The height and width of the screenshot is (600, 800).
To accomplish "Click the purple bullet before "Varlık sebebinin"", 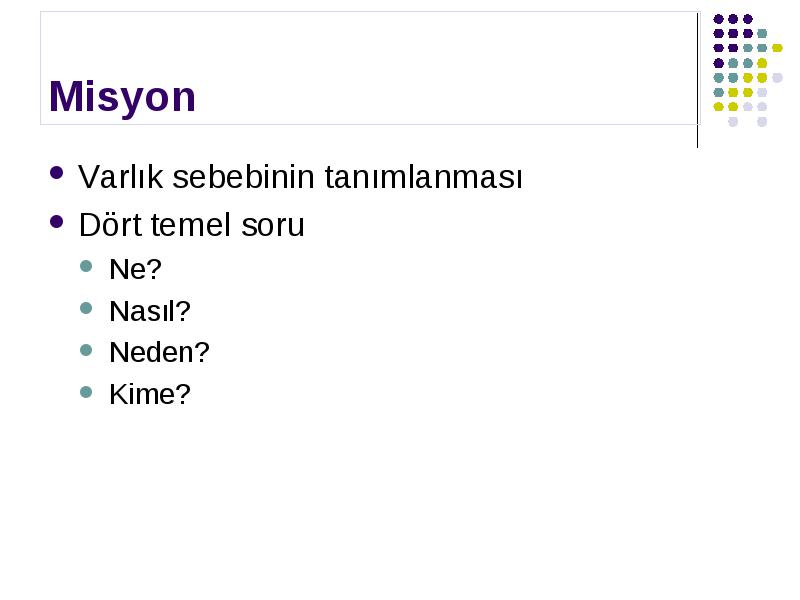I will point(57,172).
